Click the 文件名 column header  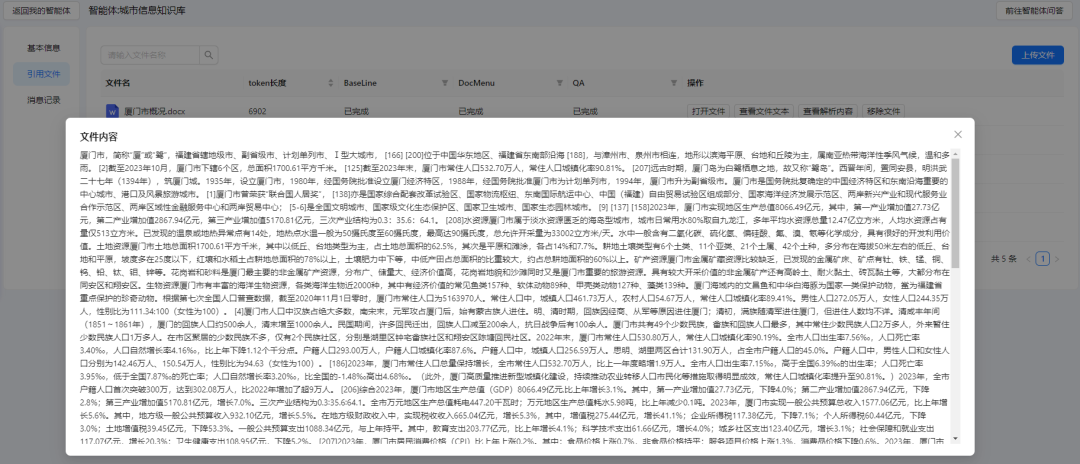pos(118,83)
